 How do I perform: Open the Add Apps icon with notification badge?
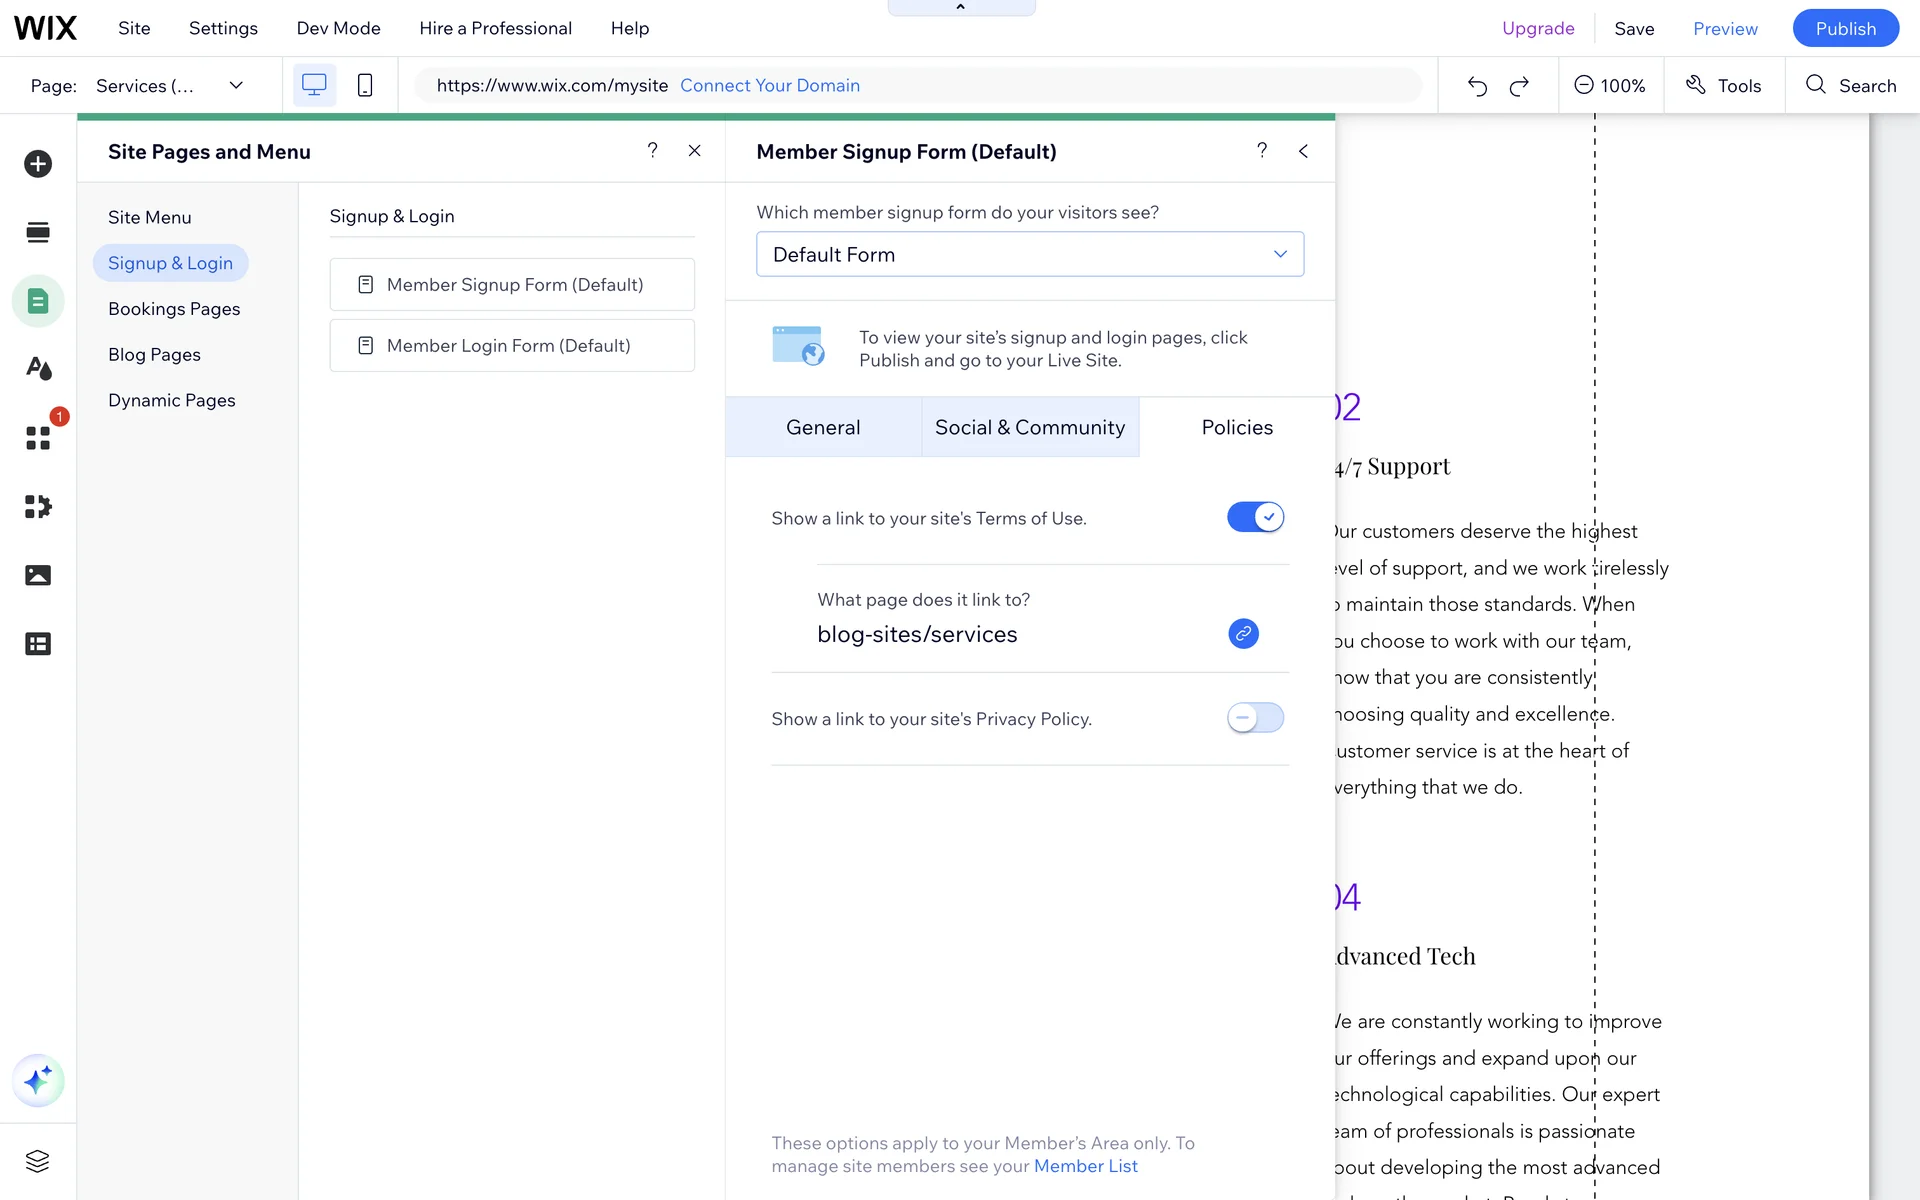pos(38,438)
